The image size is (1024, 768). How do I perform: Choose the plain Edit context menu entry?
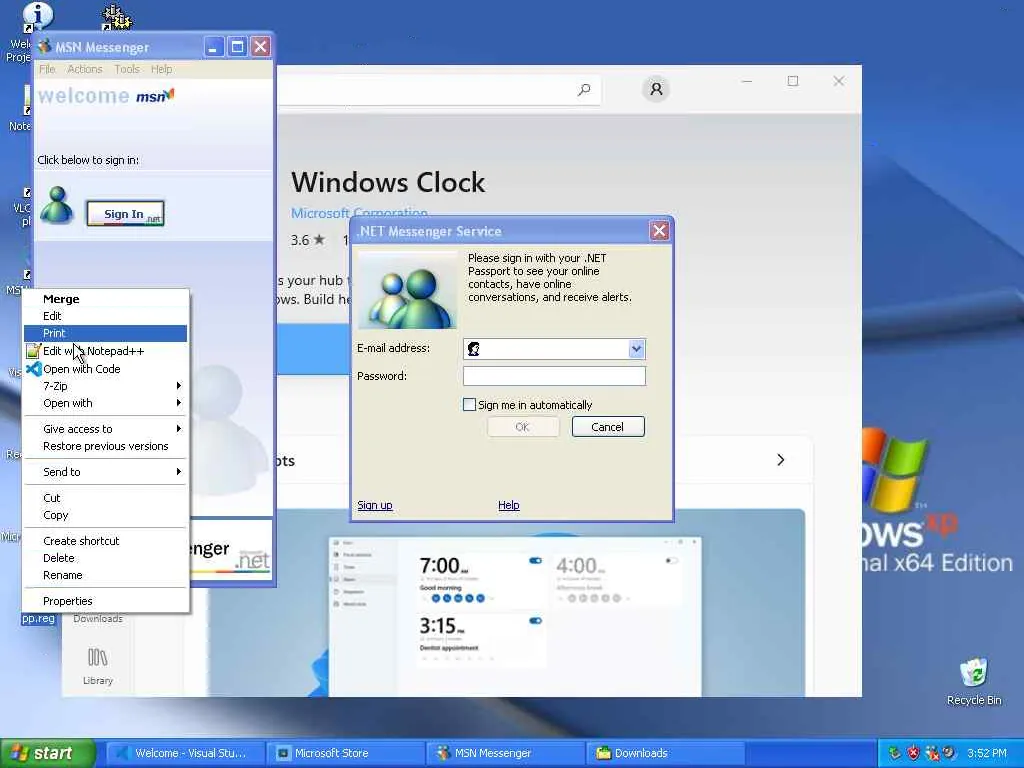[x=105, y=316]
